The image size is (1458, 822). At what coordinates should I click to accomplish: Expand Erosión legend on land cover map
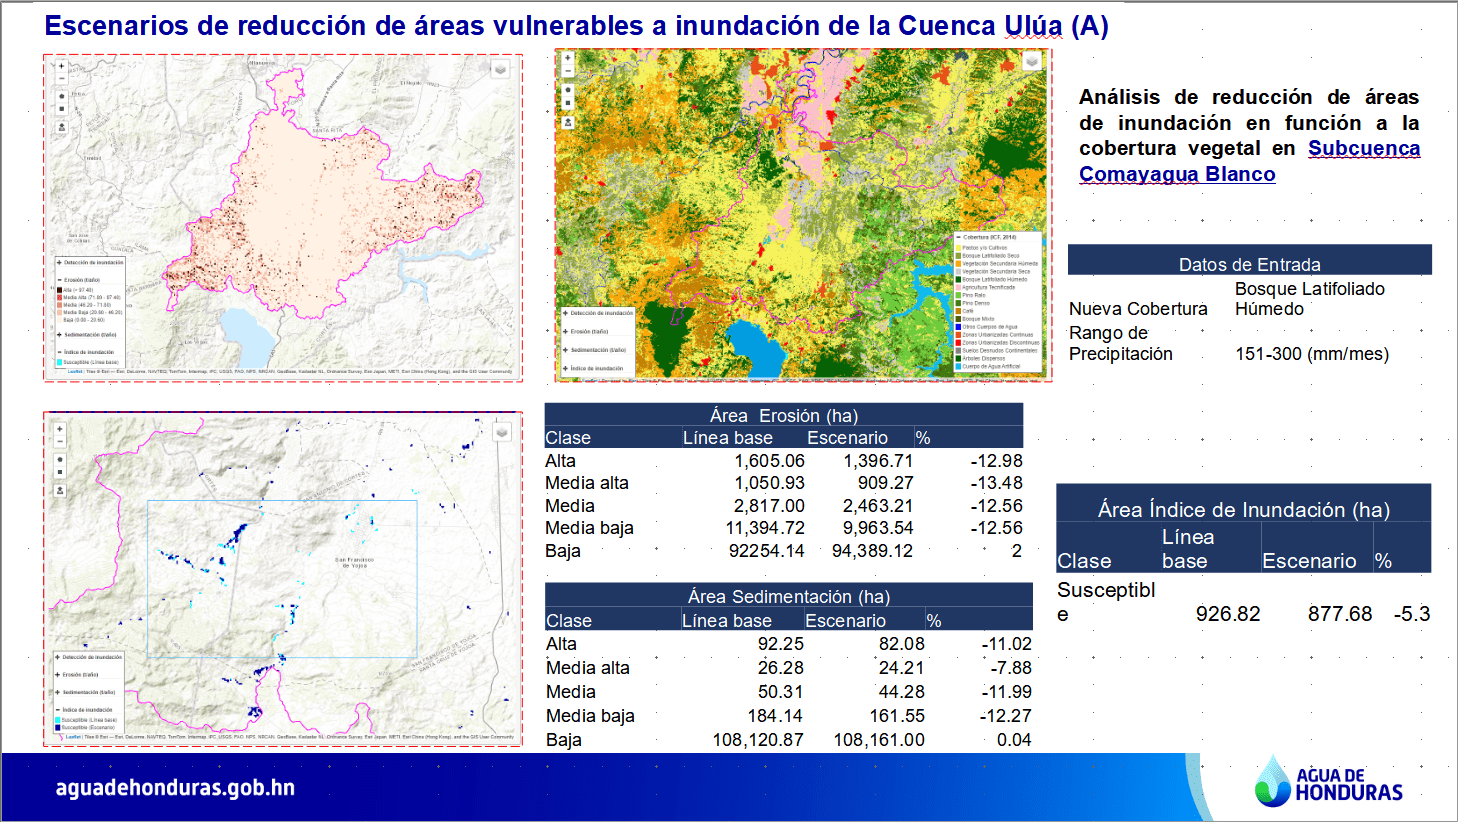566,331
